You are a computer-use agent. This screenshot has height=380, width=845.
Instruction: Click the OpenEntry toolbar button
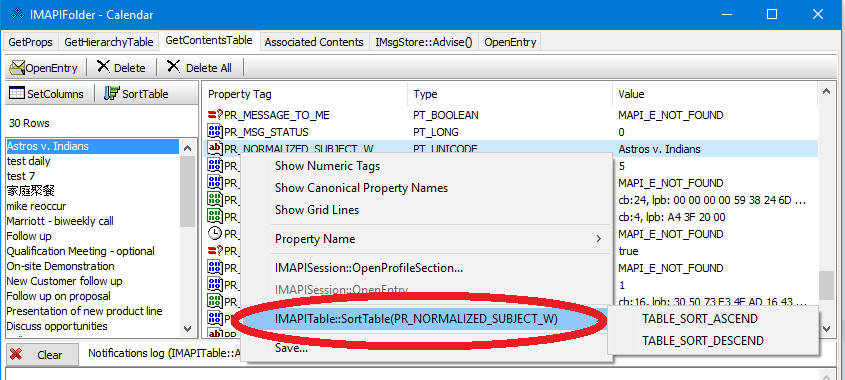point(44,67)
